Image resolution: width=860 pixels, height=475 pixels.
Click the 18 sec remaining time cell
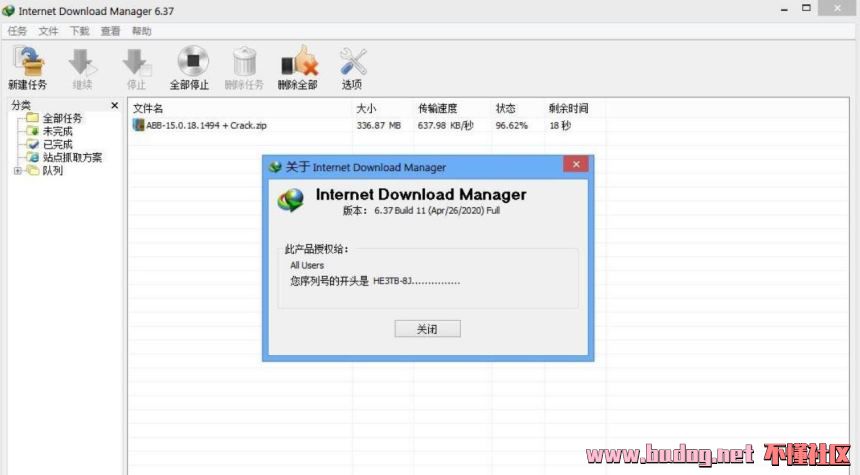tap(560, 126)
